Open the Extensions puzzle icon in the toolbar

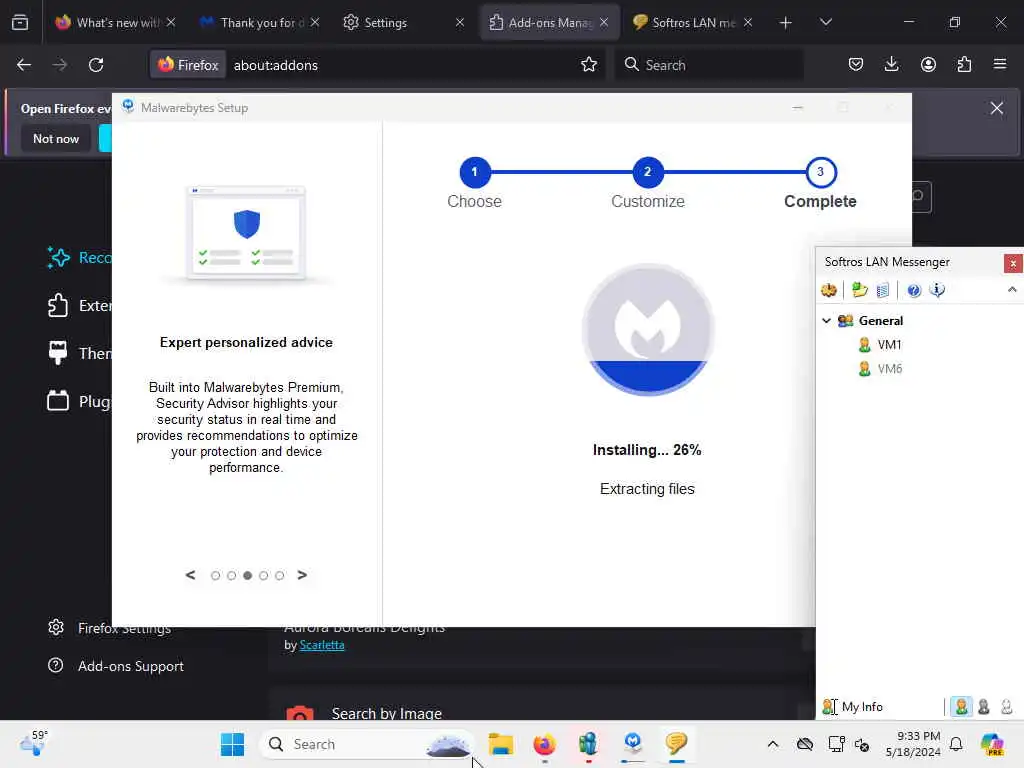(x=964, y=65)
